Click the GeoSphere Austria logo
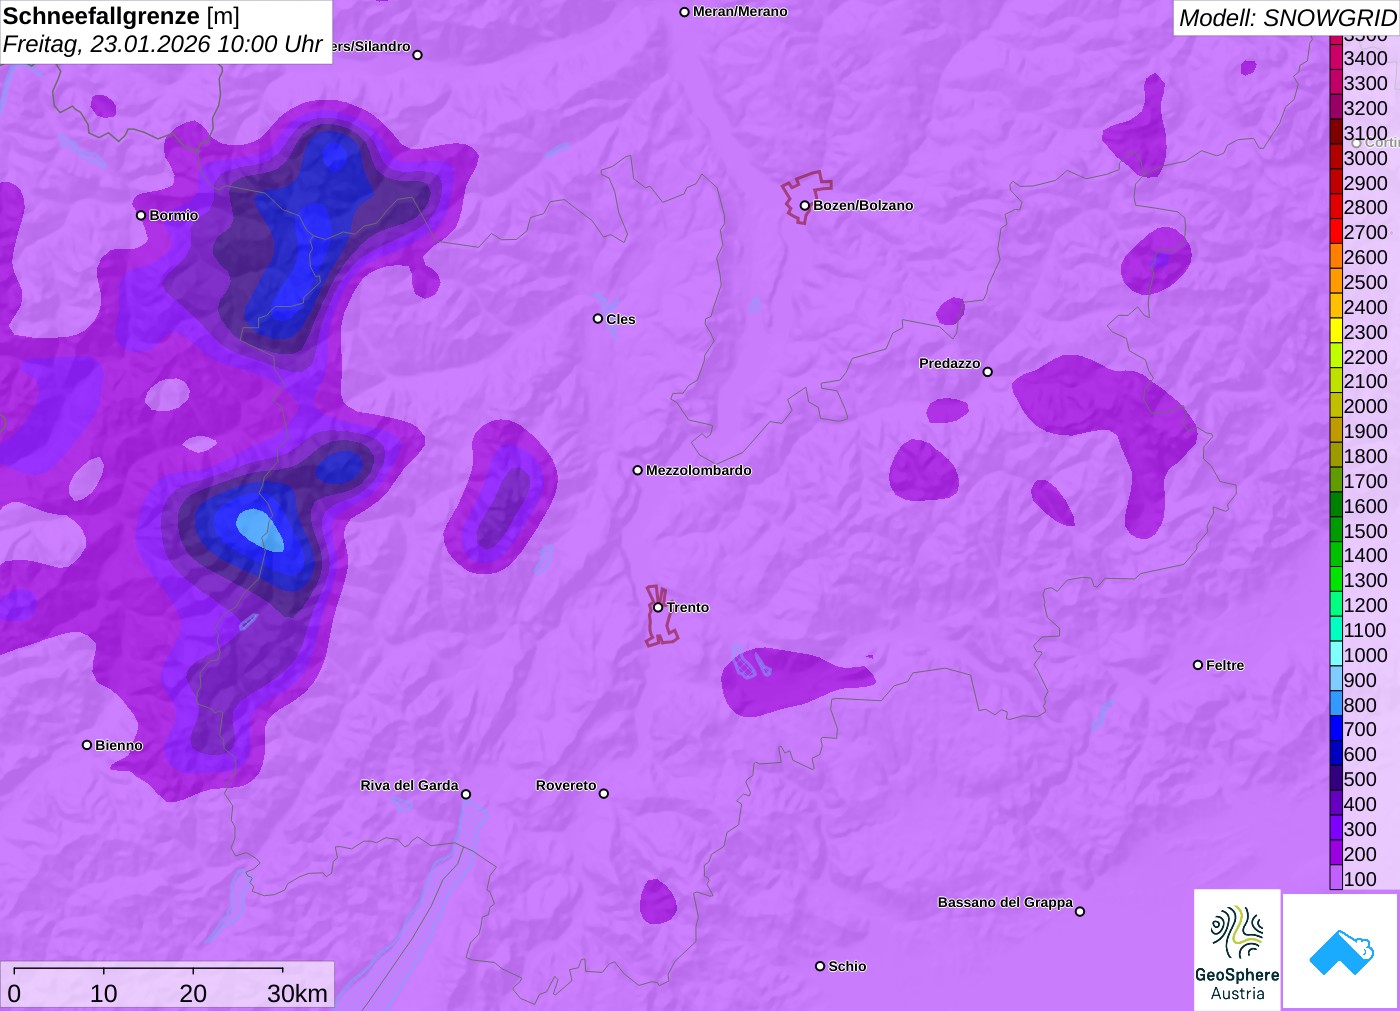Screen dimensions: 1400x1011 tap(1237, 949)
